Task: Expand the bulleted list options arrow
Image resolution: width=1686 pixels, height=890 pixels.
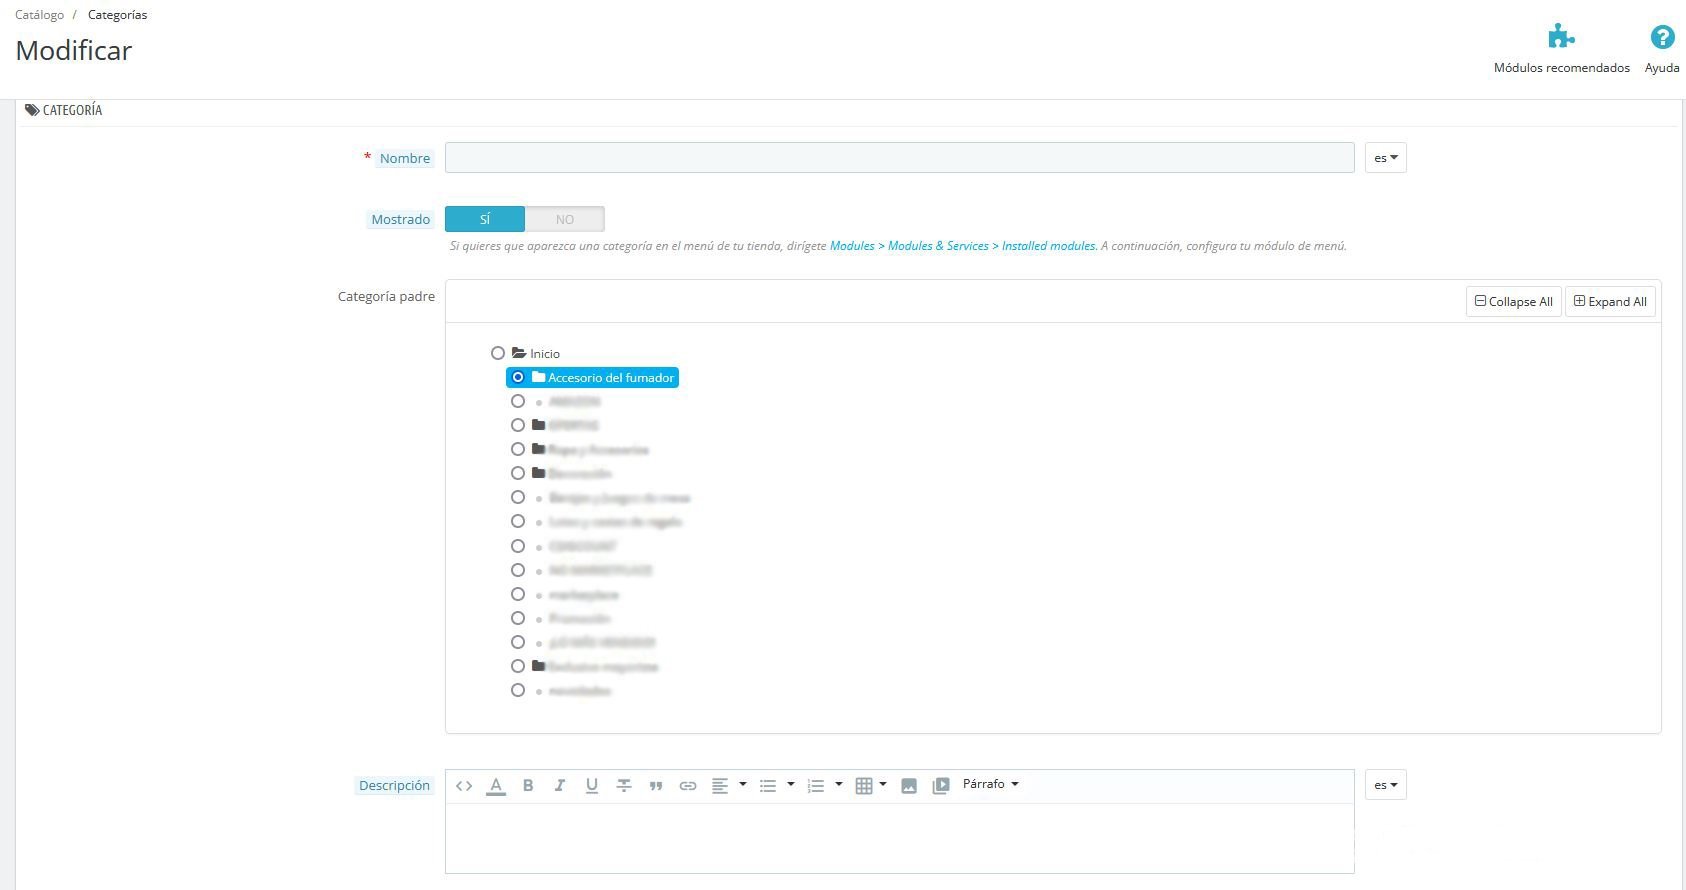Action: 791,784
